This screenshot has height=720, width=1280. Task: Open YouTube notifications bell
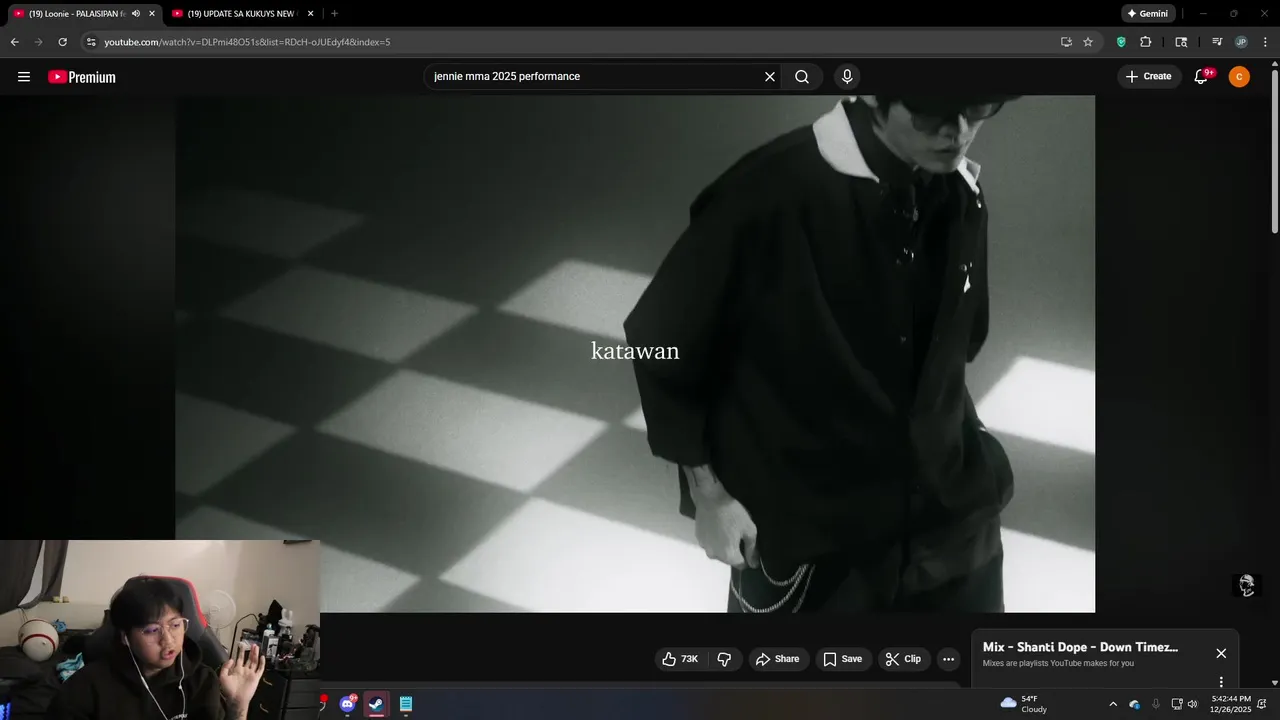coord(1202,77)
